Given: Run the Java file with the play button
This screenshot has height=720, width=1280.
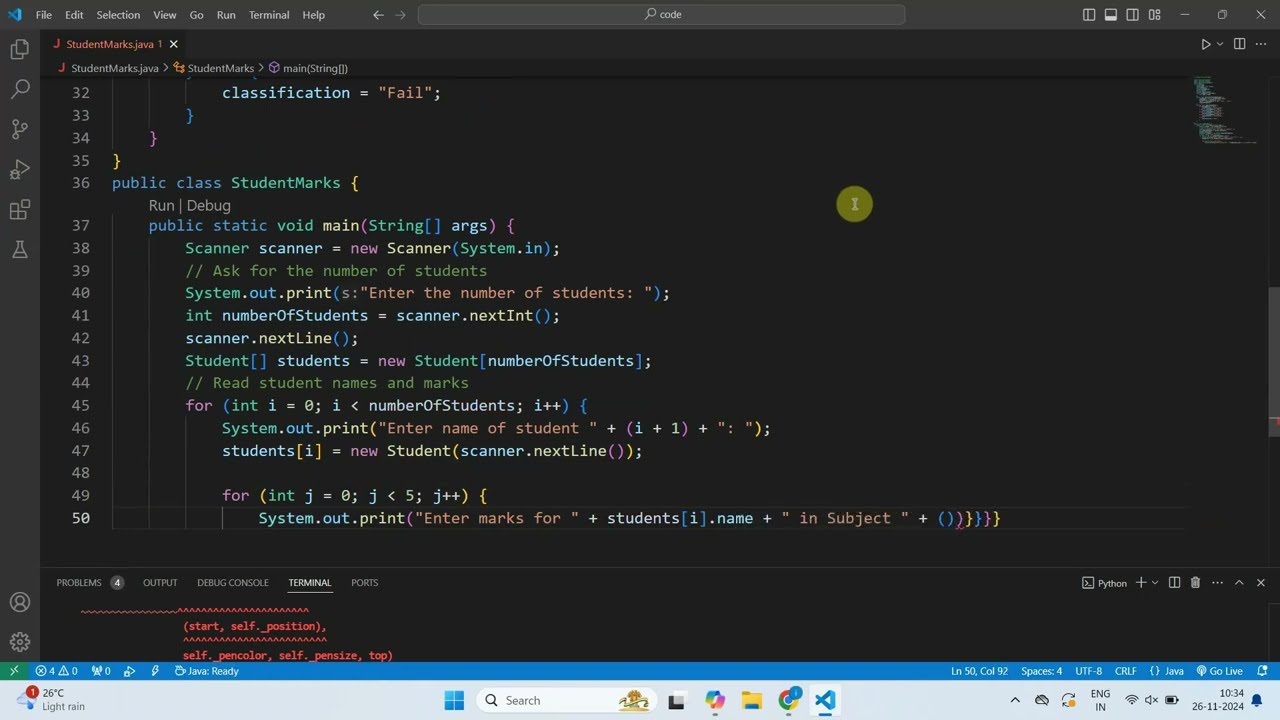Looking at the screenshot, I should tap(1205, 44).
